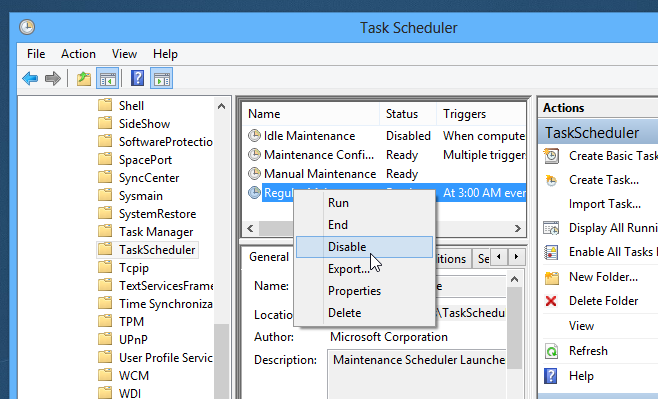Select Disable in the context menu
The height and width of the screenshot is (399, 658).
tap(364, 247)
